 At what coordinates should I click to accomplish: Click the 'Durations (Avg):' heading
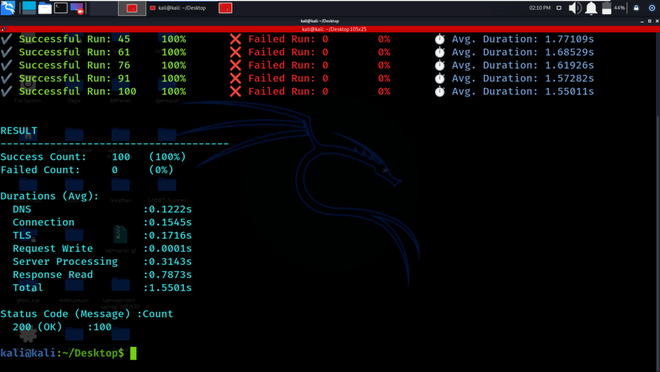coord(50,196)
